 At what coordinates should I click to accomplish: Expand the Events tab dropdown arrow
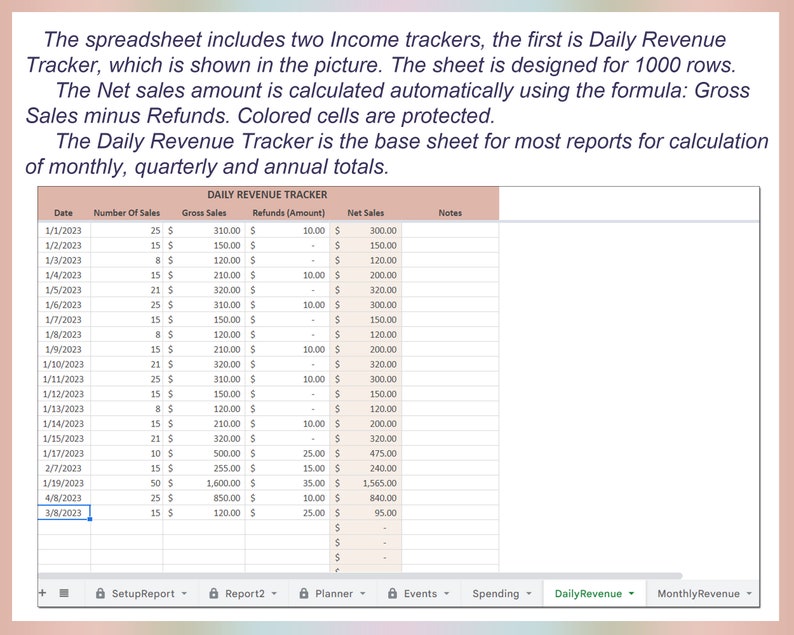point(447,593)
